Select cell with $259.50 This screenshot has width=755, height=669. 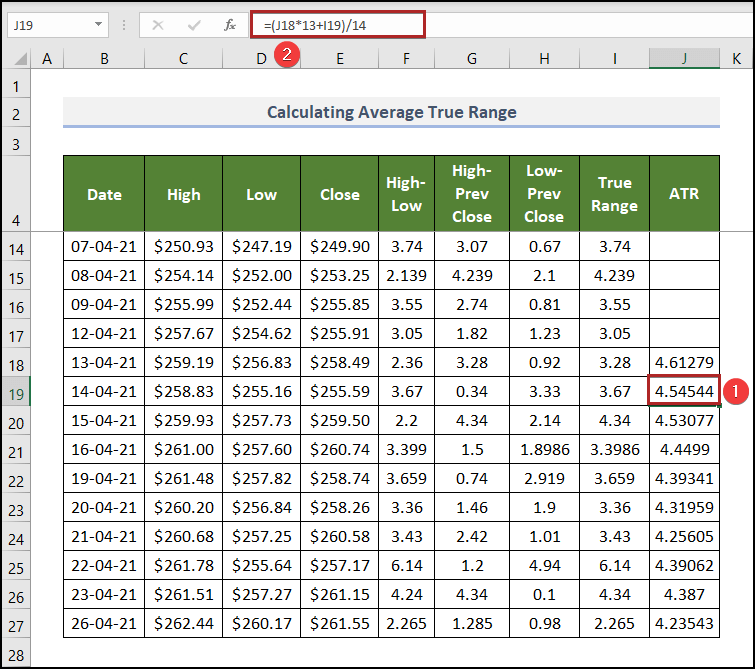click(340, 420)
